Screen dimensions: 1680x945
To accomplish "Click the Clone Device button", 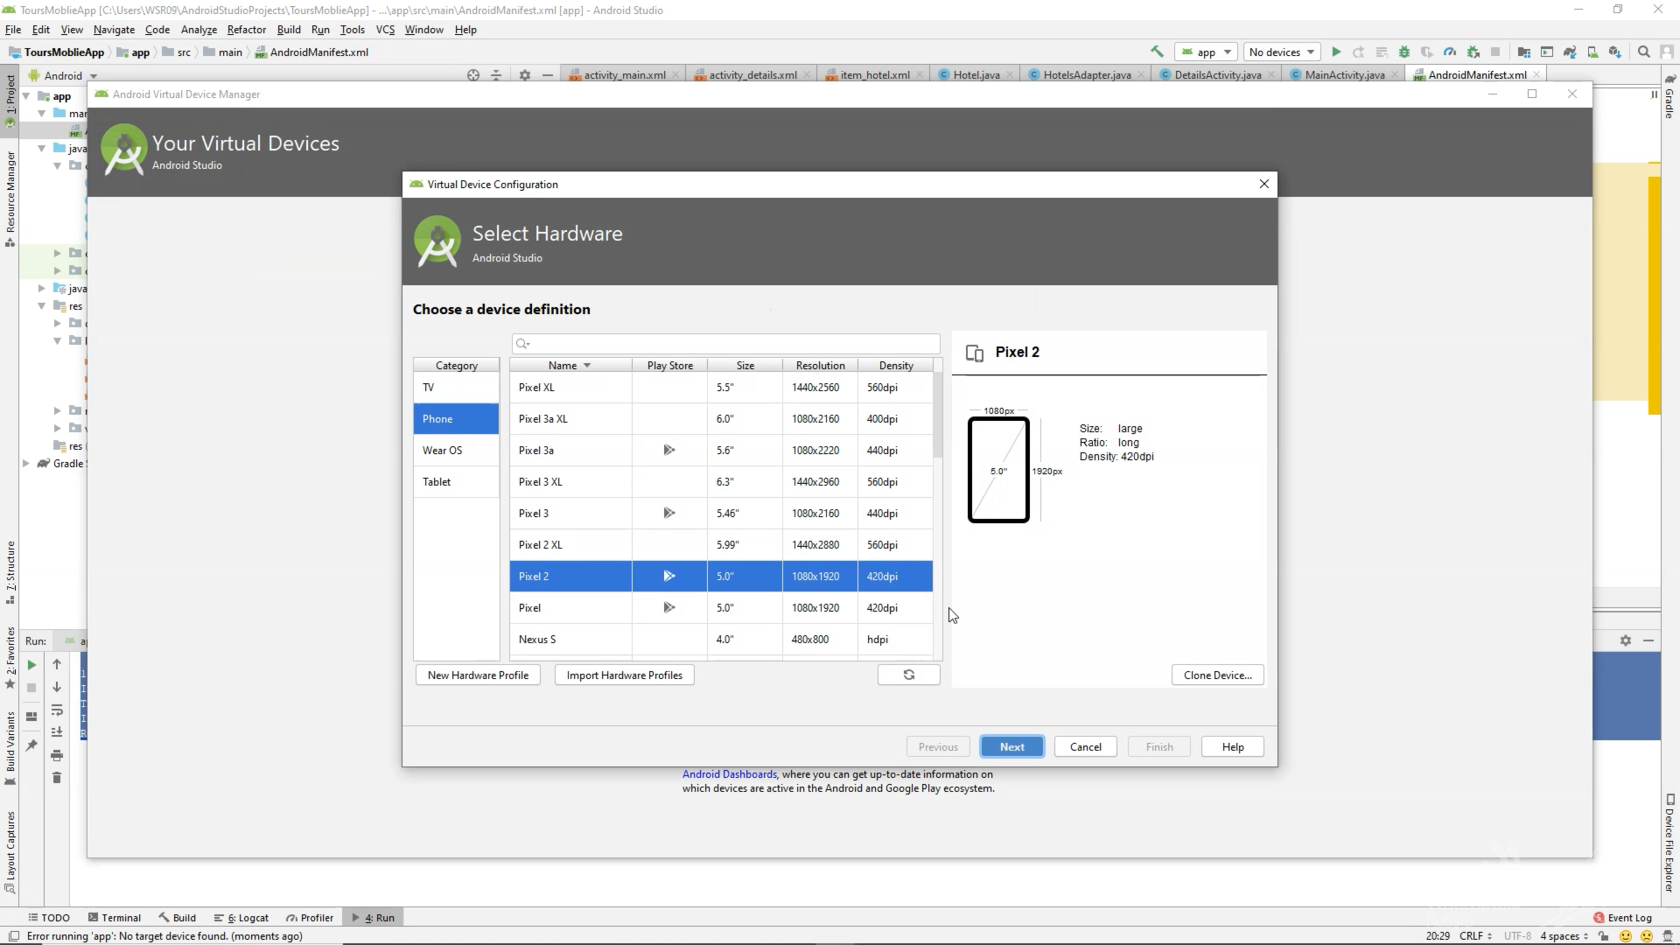I will pyautogui.click(x=1217, y=675).
